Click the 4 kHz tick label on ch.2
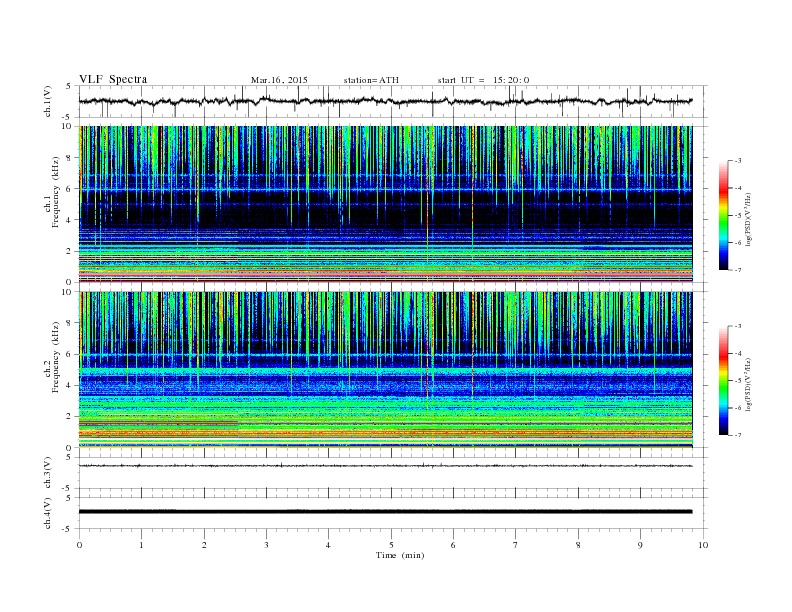Screen dimensions: 792x612 (x=70, y=385)
